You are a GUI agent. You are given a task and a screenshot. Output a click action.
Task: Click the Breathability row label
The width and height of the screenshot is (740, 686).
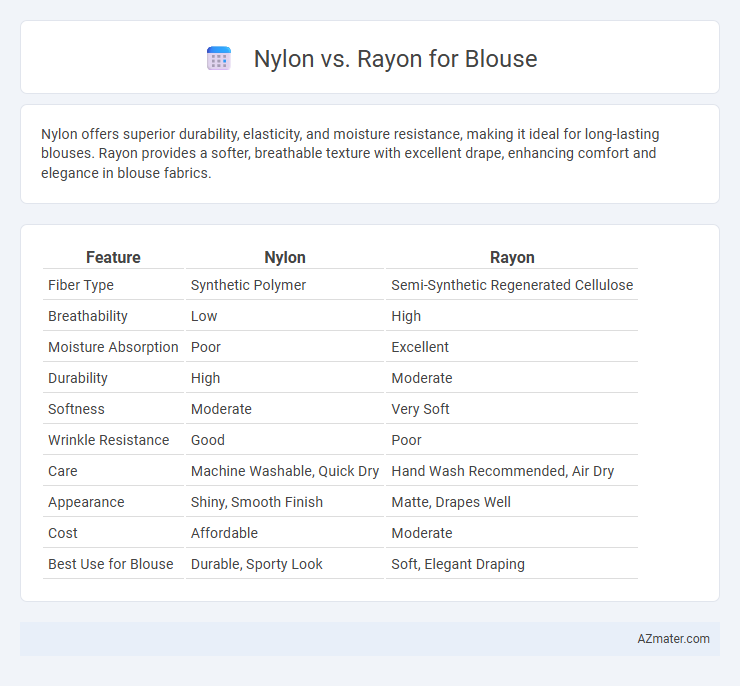point(88,316)
